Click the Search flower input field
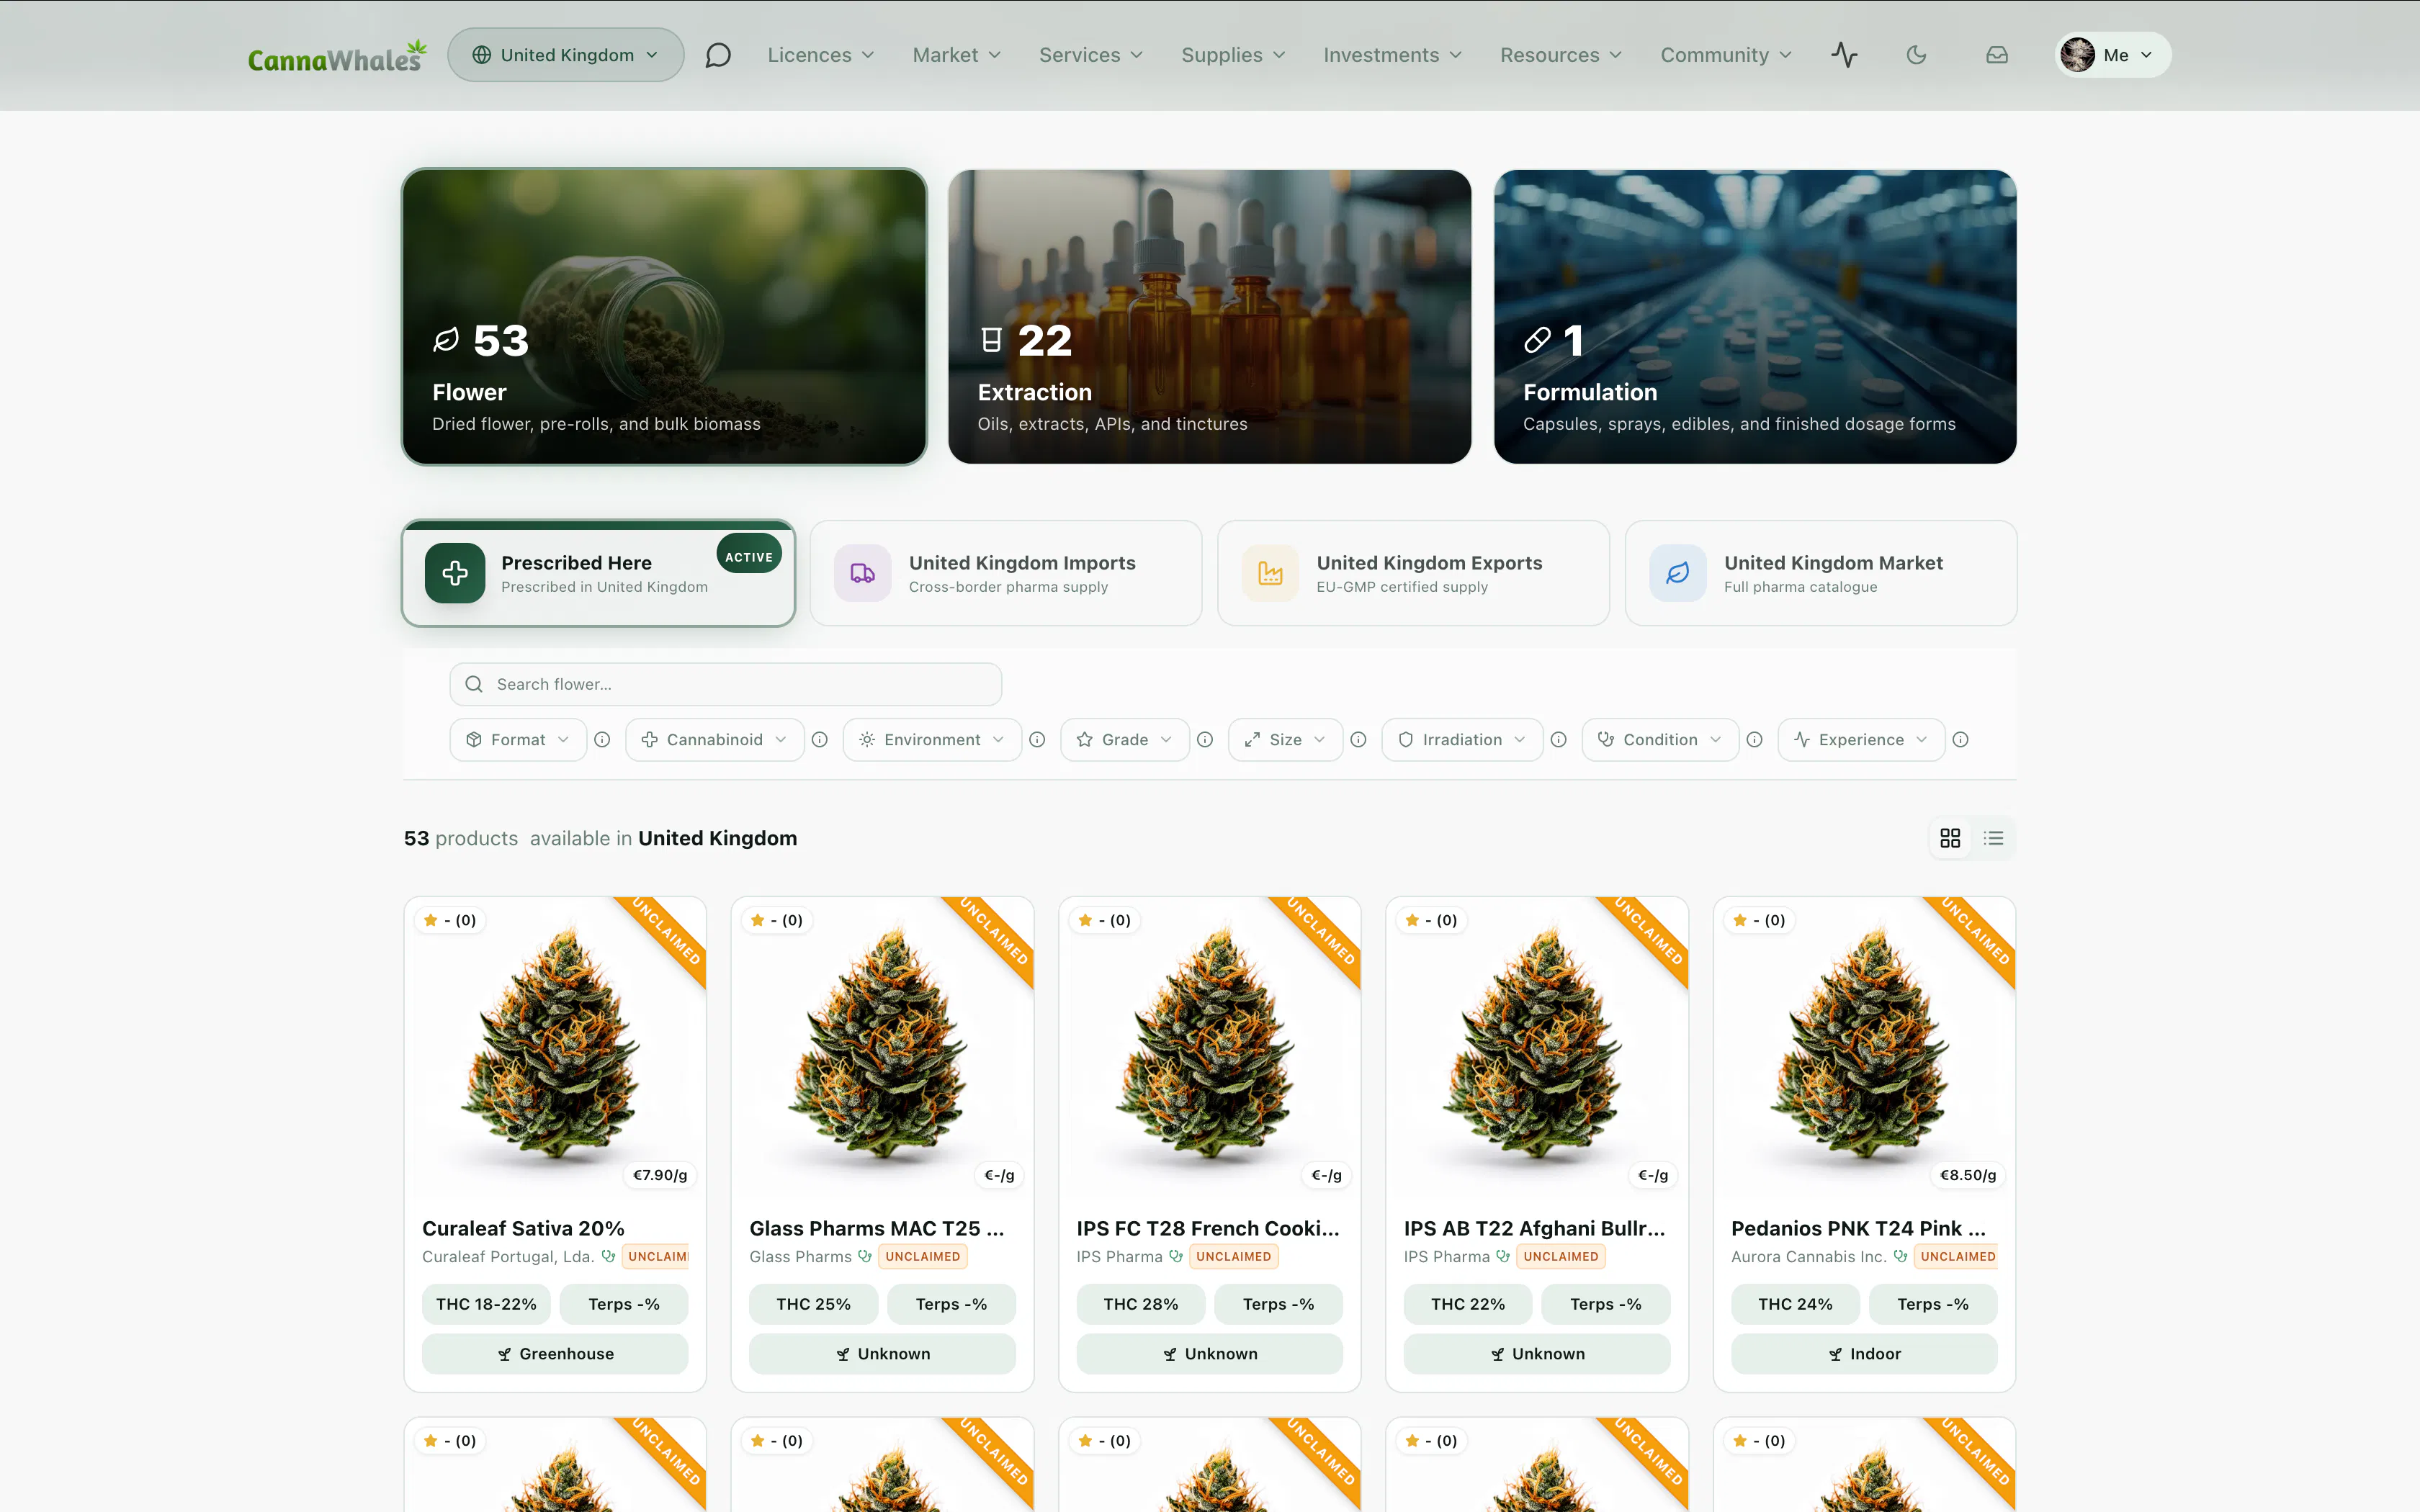The image size is (2420, 1512). coord(725,684)
